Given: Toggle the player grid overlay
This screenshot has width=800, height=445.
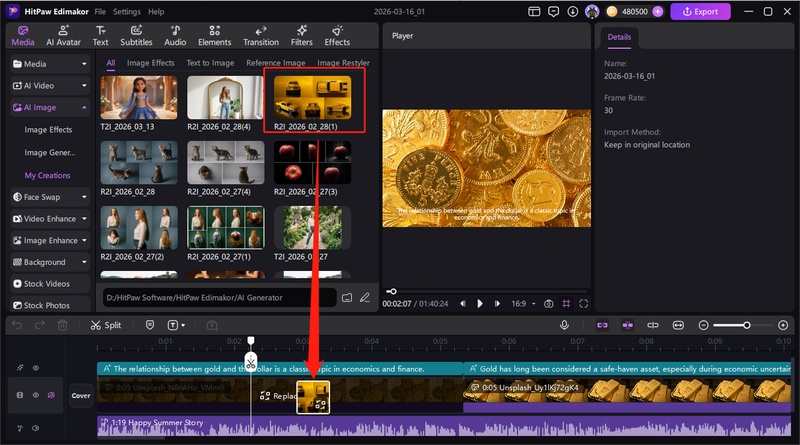Looking at the screenshot, I should pos(566,304).
